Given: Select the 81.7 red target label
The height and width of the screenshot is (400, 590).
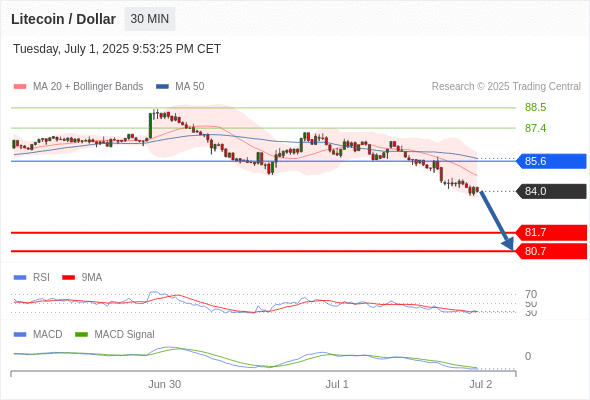Looking at the screenshot, I should (551, 233).
